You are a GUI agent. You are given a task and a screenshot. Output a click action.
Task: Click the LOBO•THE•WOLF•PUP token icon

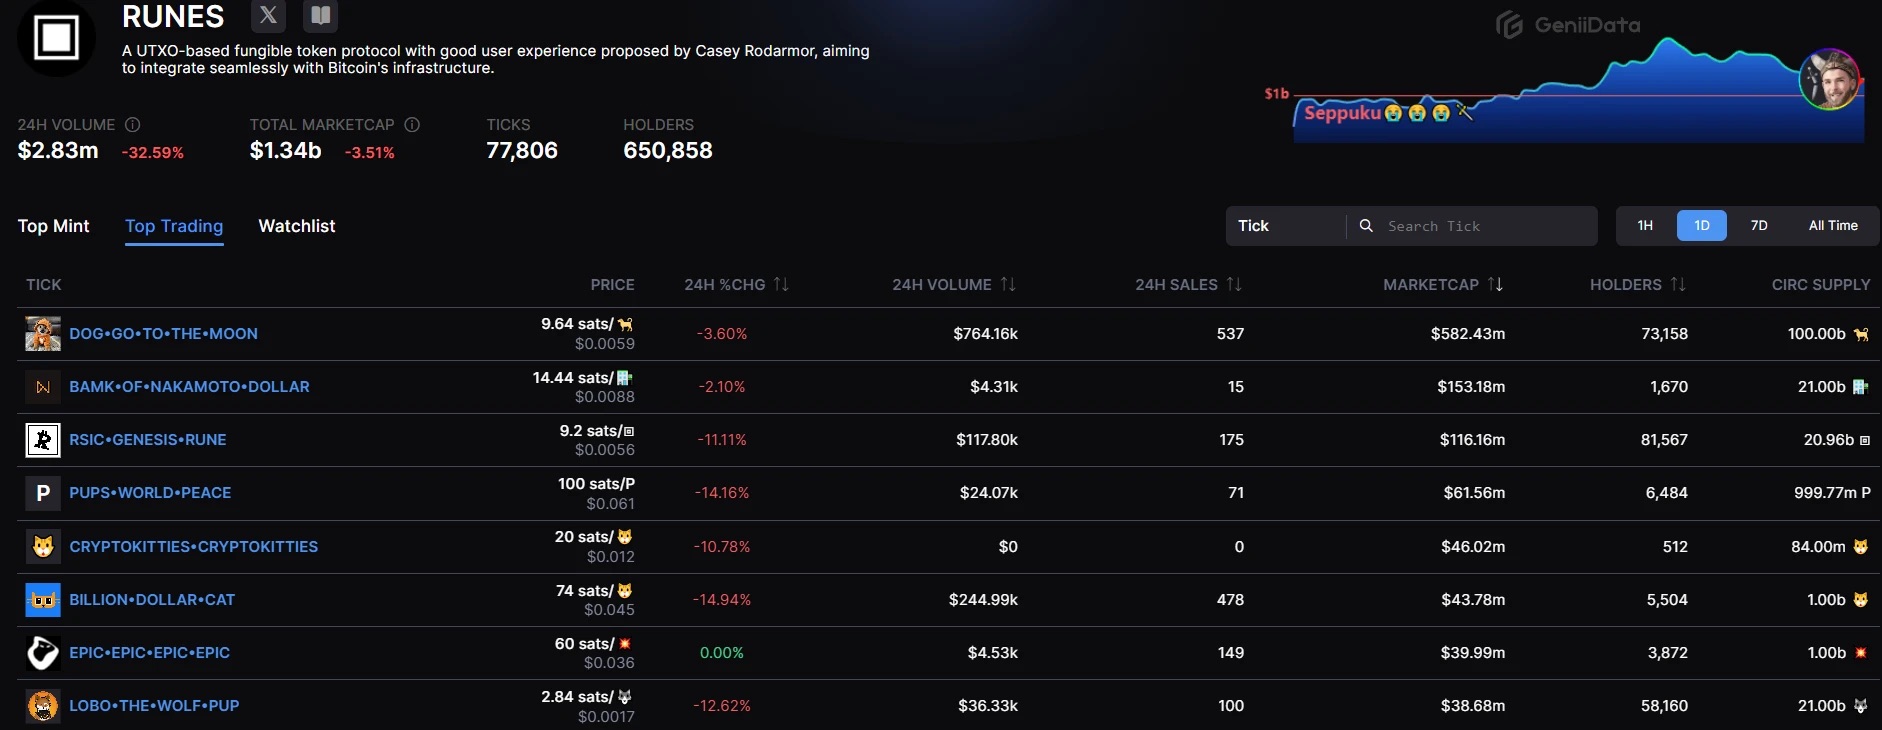[43, 706]
